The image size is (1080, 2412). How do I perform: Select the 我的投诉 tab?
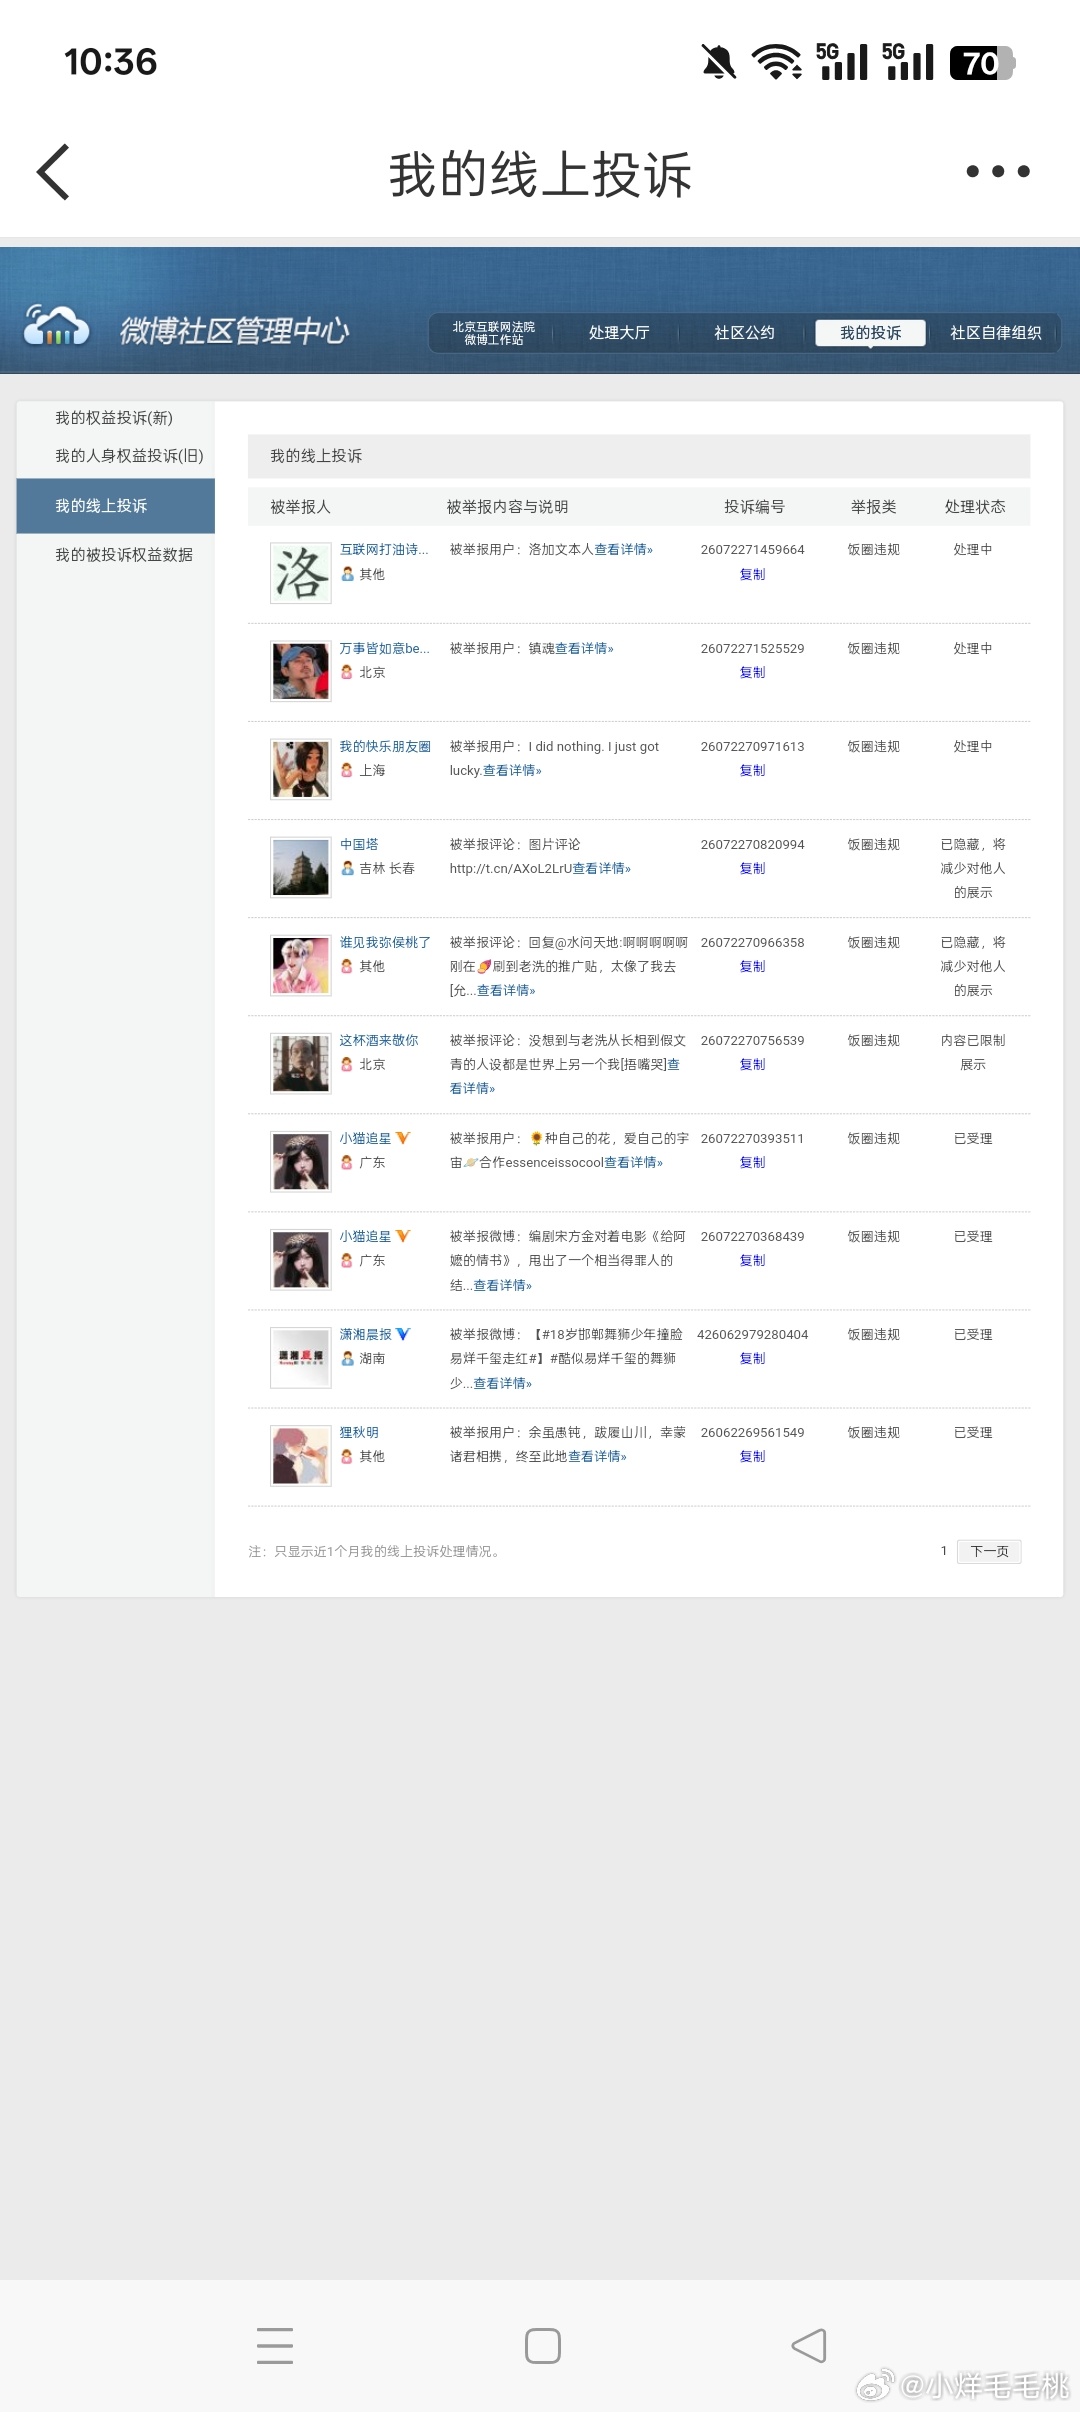[870, 333]
